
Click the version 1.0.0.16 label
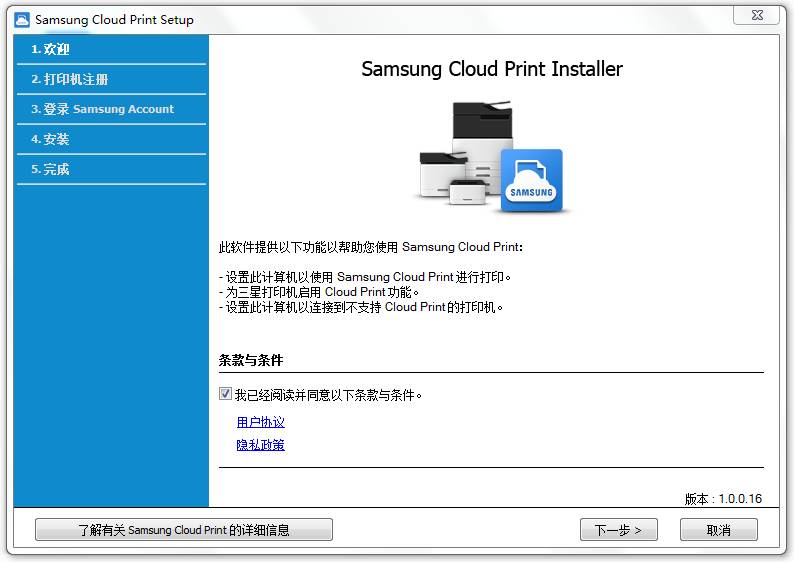point(723,499)
